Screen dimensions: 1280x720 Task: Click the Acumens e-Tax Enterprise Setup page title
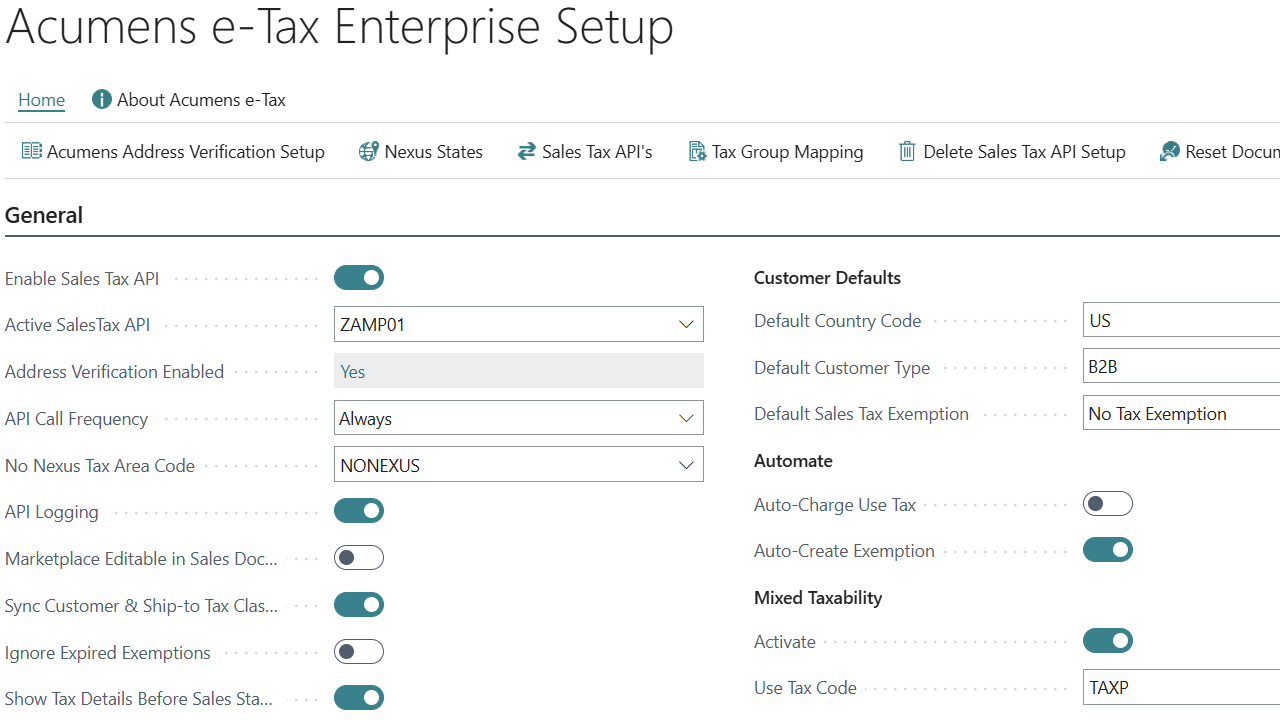(340, 26)
